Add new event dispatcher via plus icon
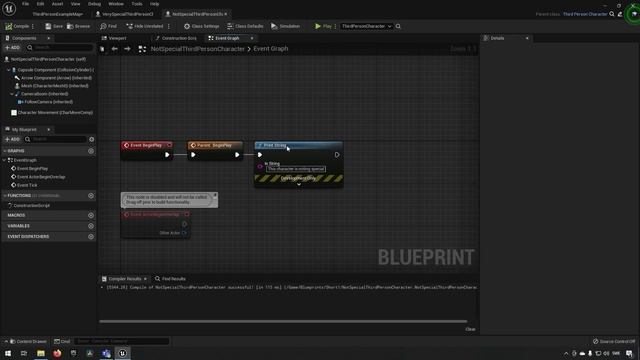 91,236
